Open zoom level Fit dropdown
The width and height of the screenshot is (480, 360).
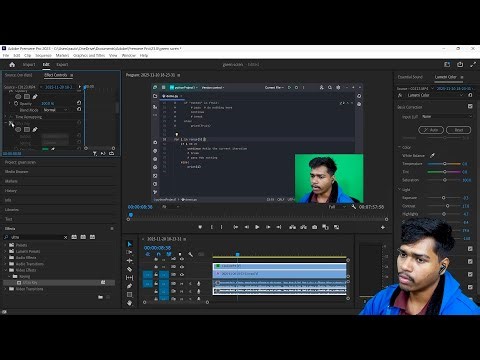click(171, 207)
